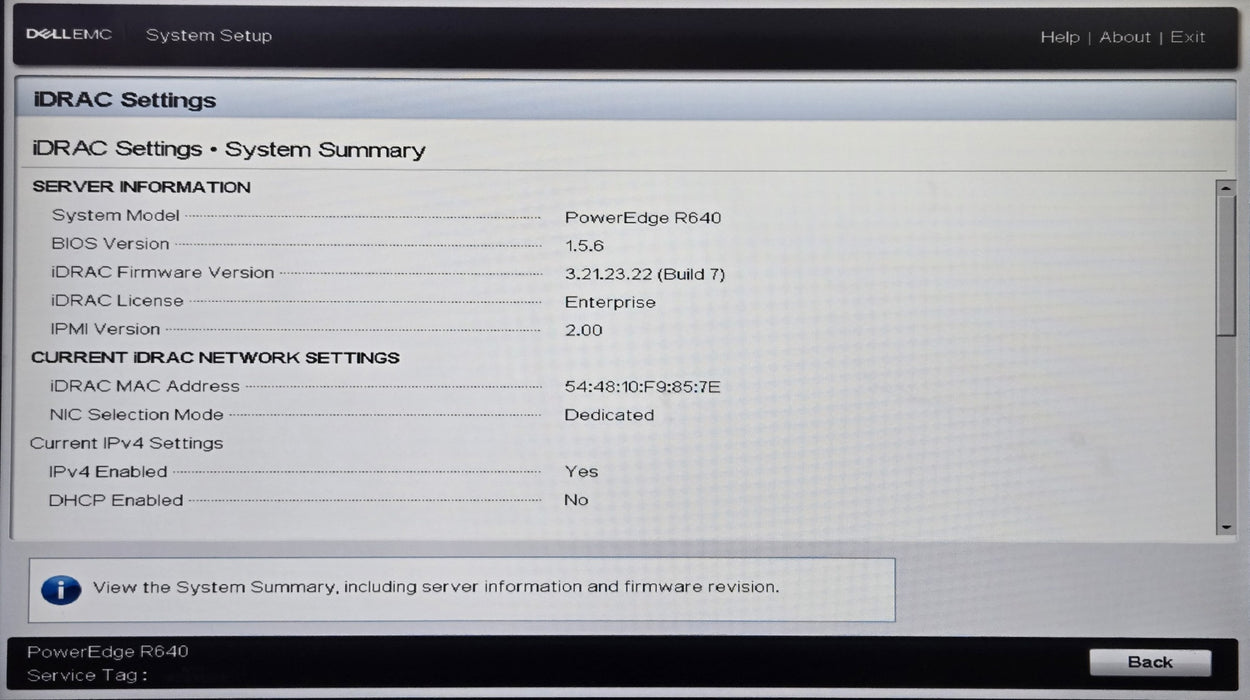Click the PowerEdge R640 footer text

(x=107, y=652)
